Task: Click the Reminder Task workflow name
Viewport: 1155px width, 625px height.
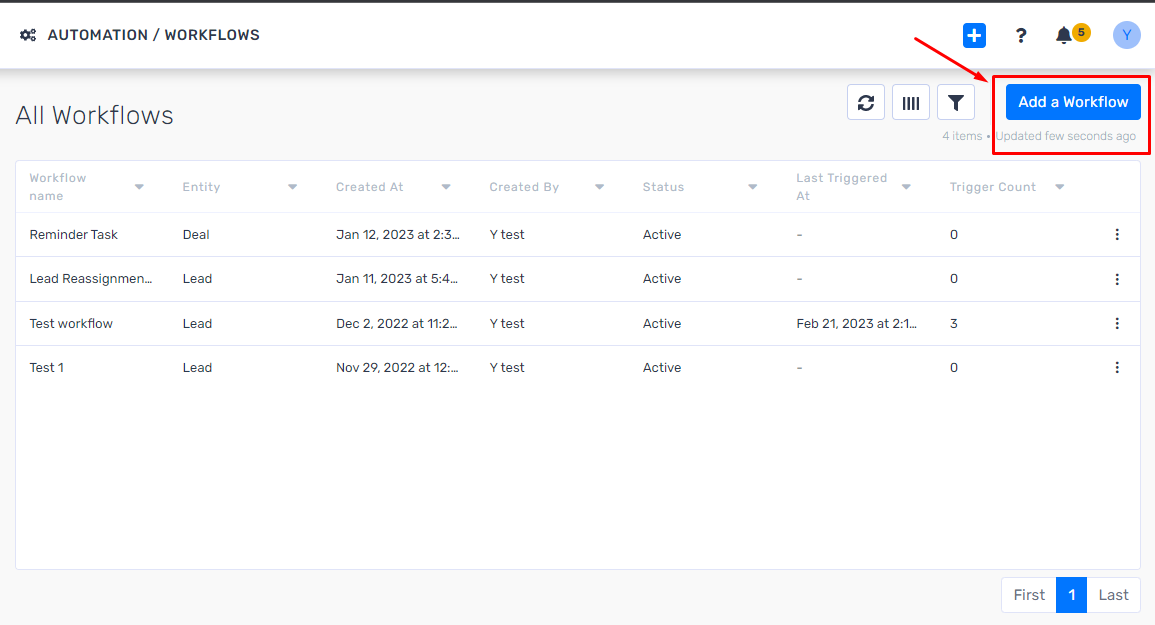Action: point(74,234)
